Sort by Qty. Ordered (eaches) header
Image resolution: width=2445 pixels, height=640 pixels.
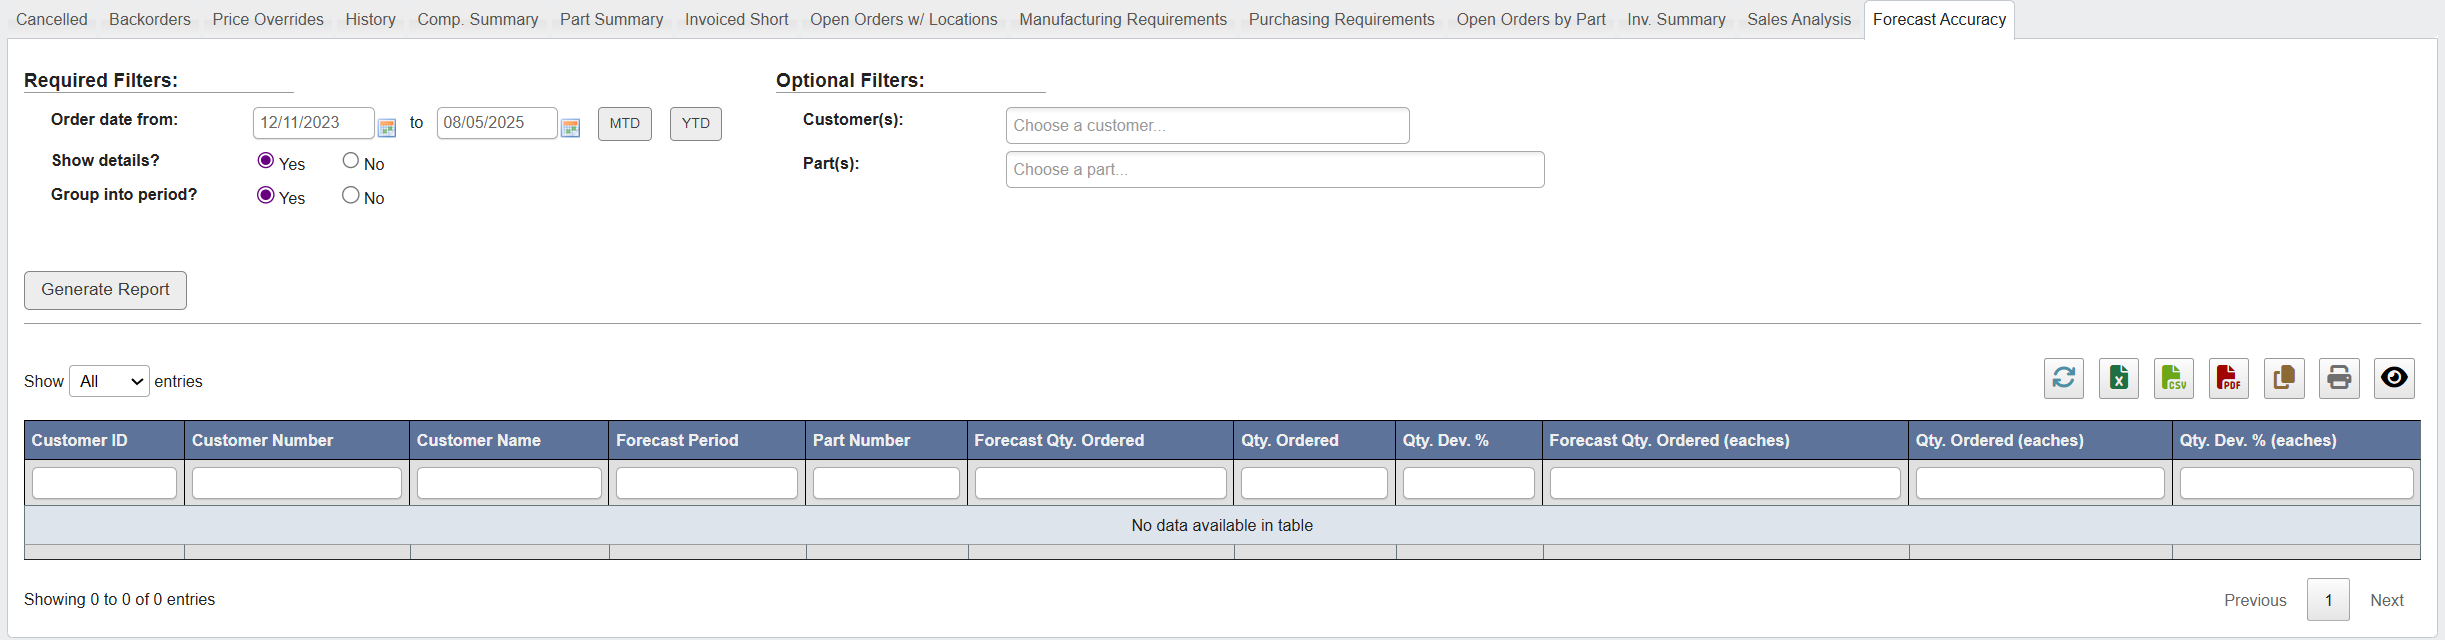2040,440
